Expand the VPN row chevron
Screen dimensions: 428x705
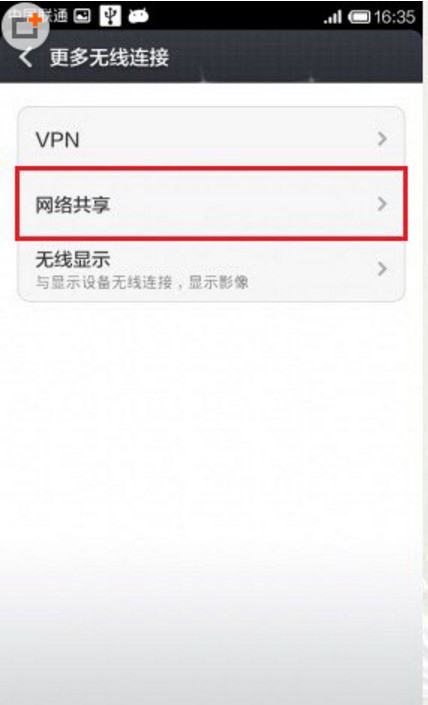[x=382, y=139]
